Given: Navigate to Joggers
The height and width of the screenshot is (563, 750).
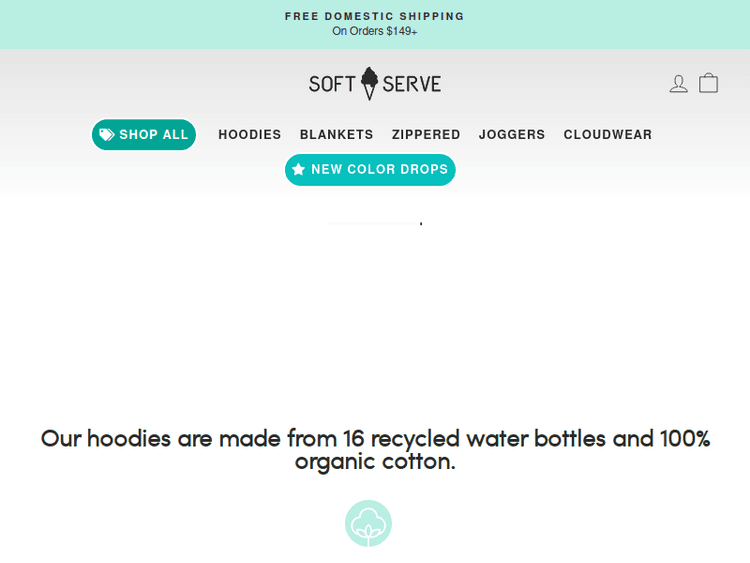Looking at the screenshot, I should (512, 135).
